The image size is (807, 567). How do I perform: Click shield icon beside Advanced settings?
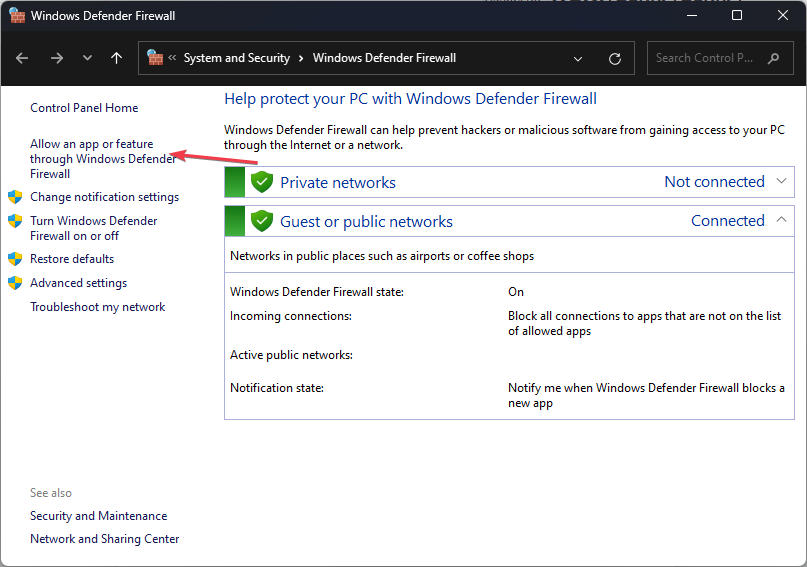click(x=15, y=282)
